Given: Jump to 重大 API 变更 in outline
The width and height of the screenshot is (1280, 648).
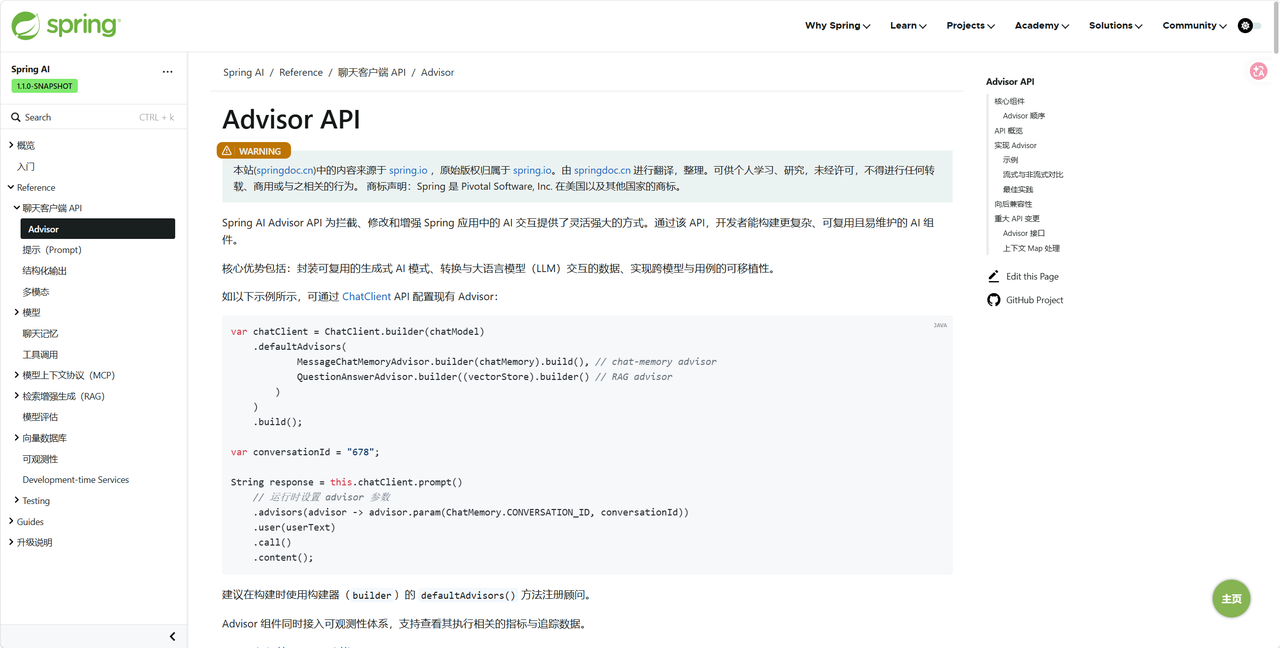Looking at the screenshot, I should (x=1017, y=219).
